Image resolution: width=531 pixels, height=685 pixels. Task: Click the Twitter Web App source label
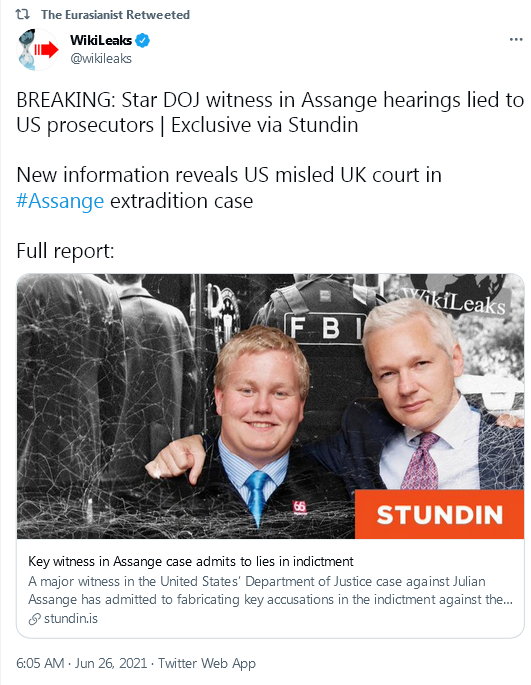click(207, 663)
